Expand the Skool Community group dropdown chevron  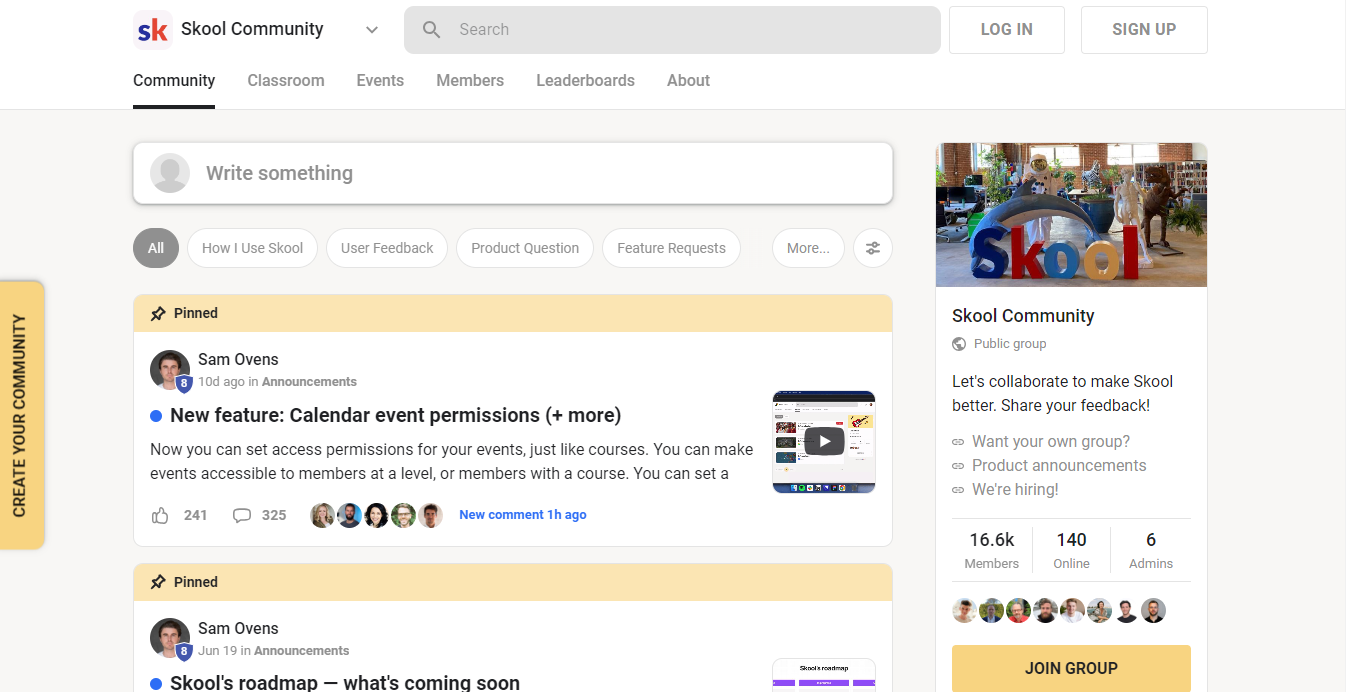point(372,30)
